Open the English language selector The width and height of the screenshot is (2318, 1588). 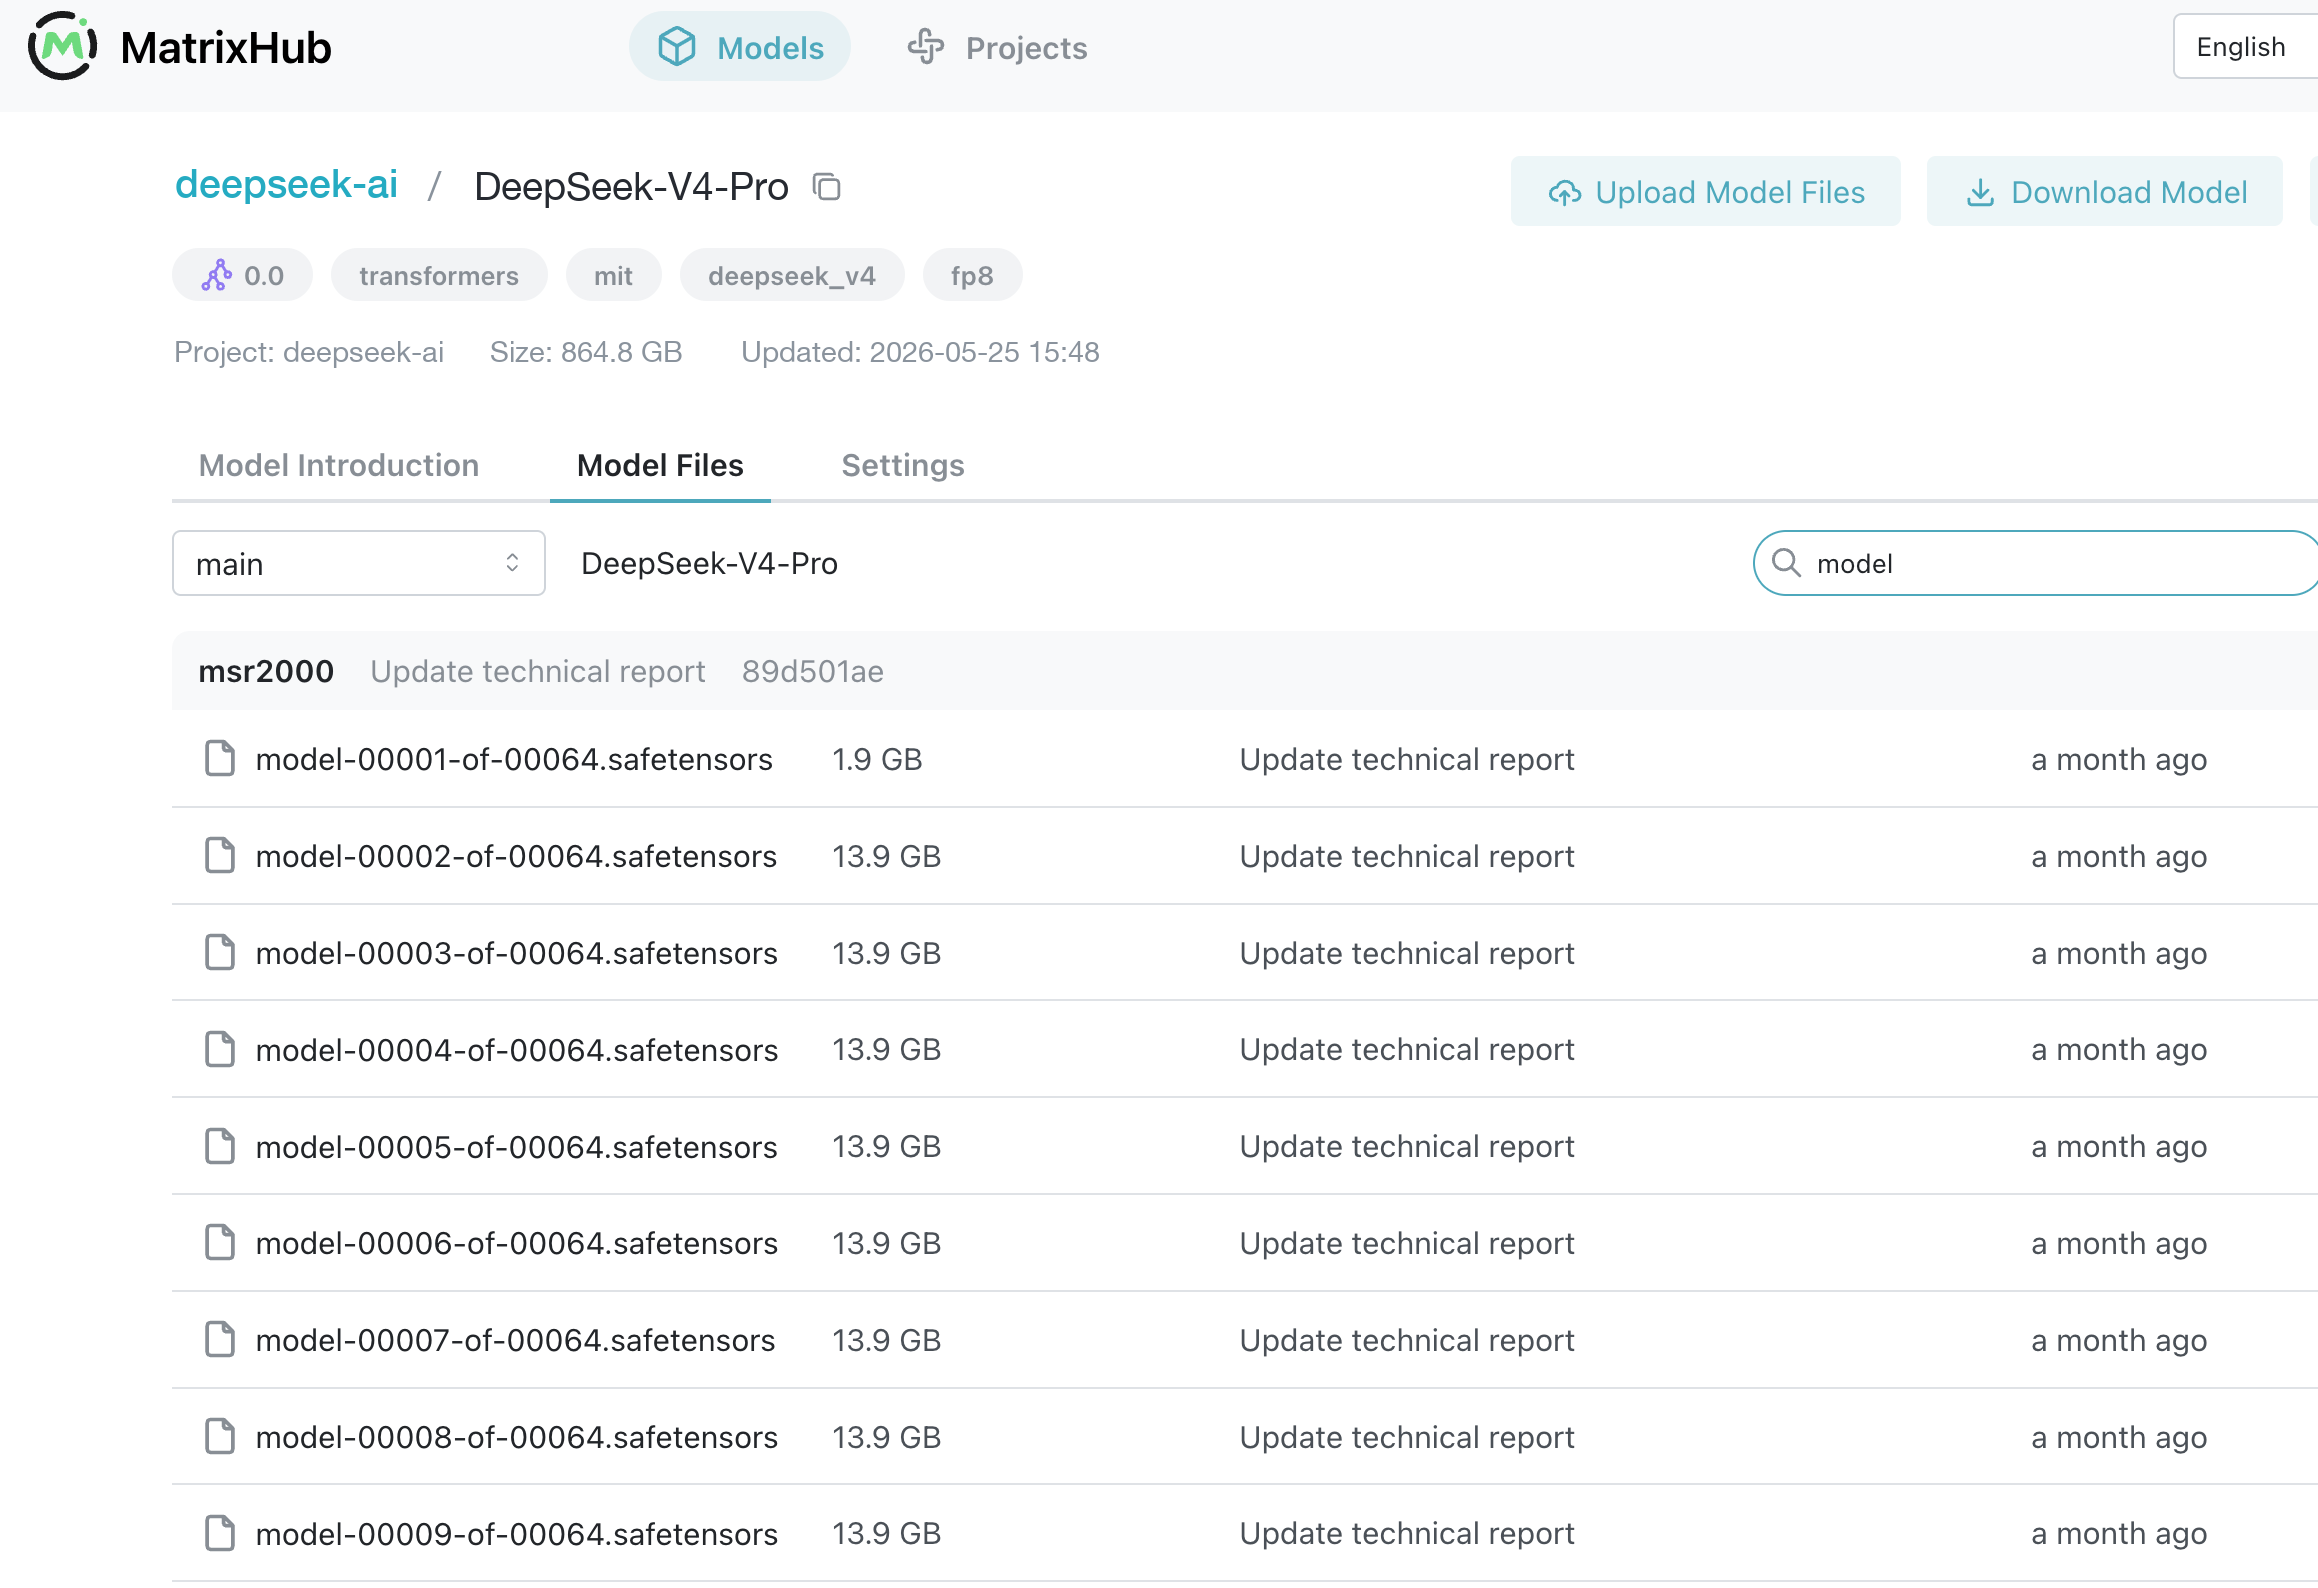pos(2246,47)
